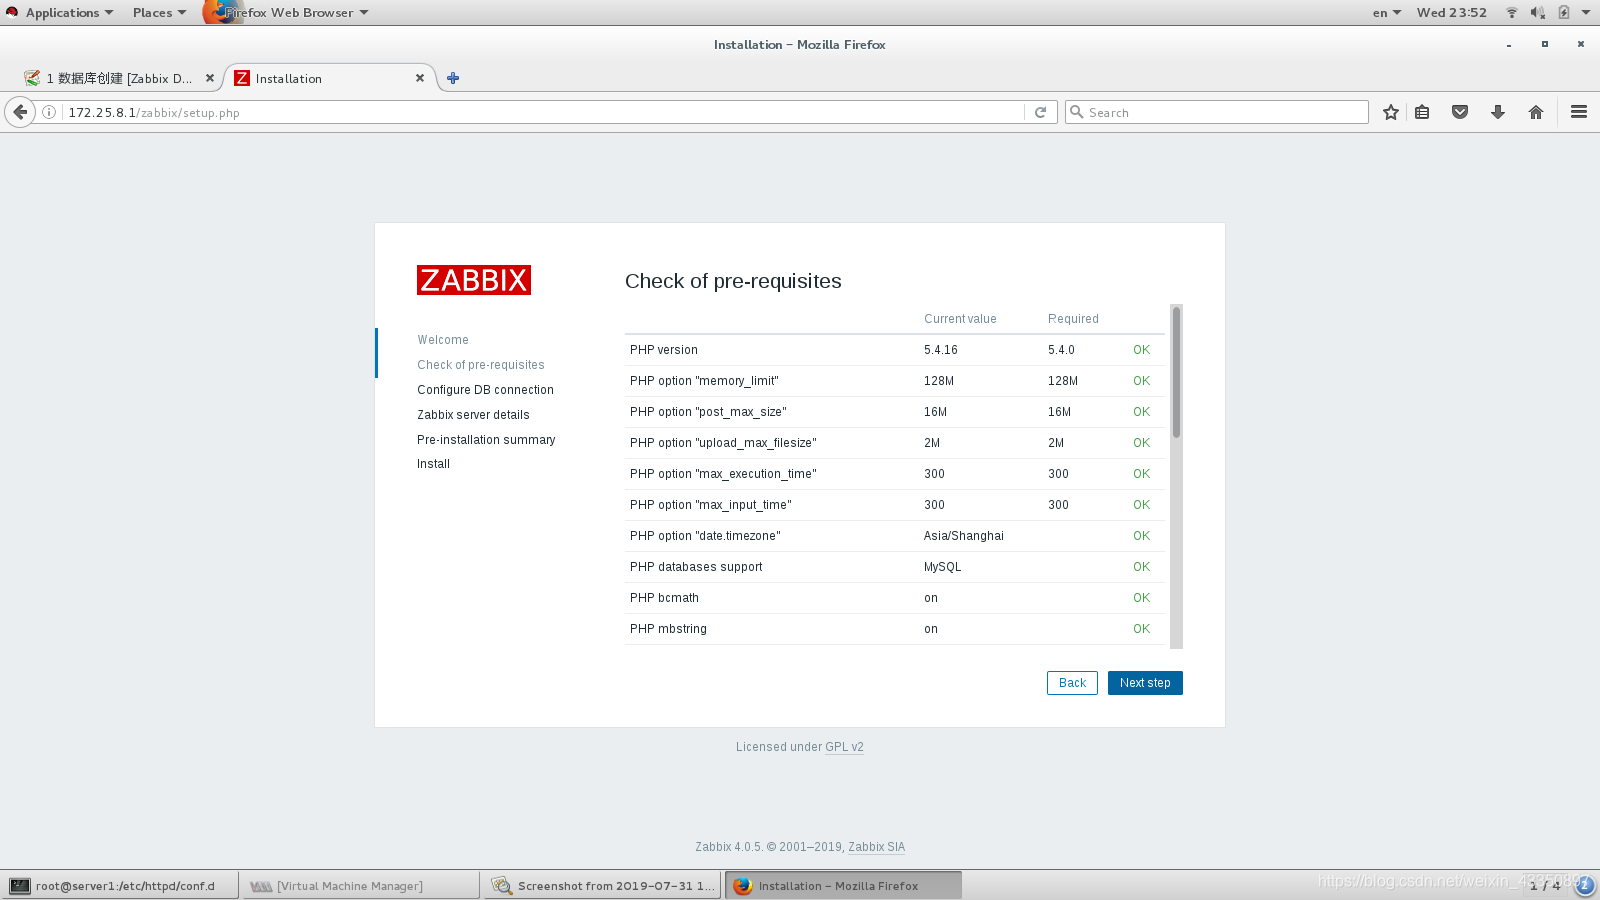Minimize the Firefox window
1600x900 pixels.
coord(1509,45)
